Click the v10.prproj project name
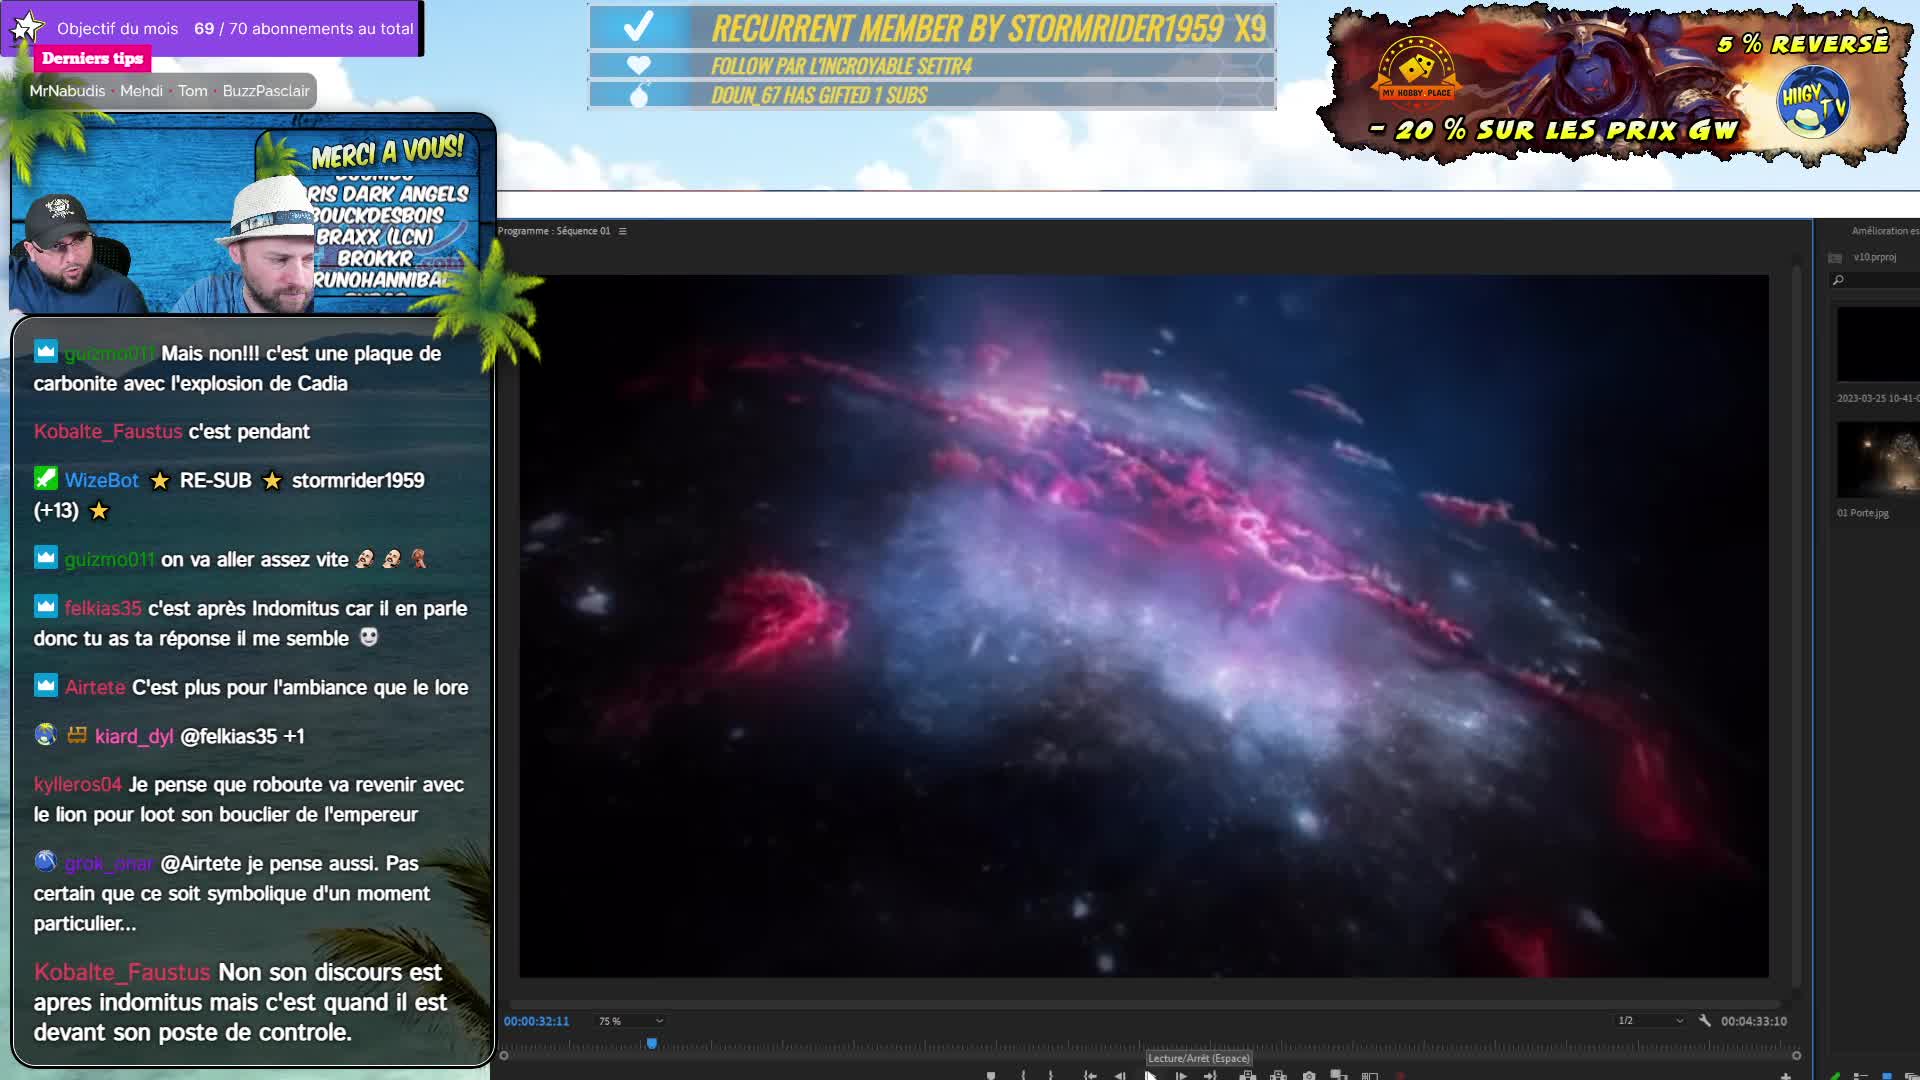The image size is (1920, 1080). 1874,257
